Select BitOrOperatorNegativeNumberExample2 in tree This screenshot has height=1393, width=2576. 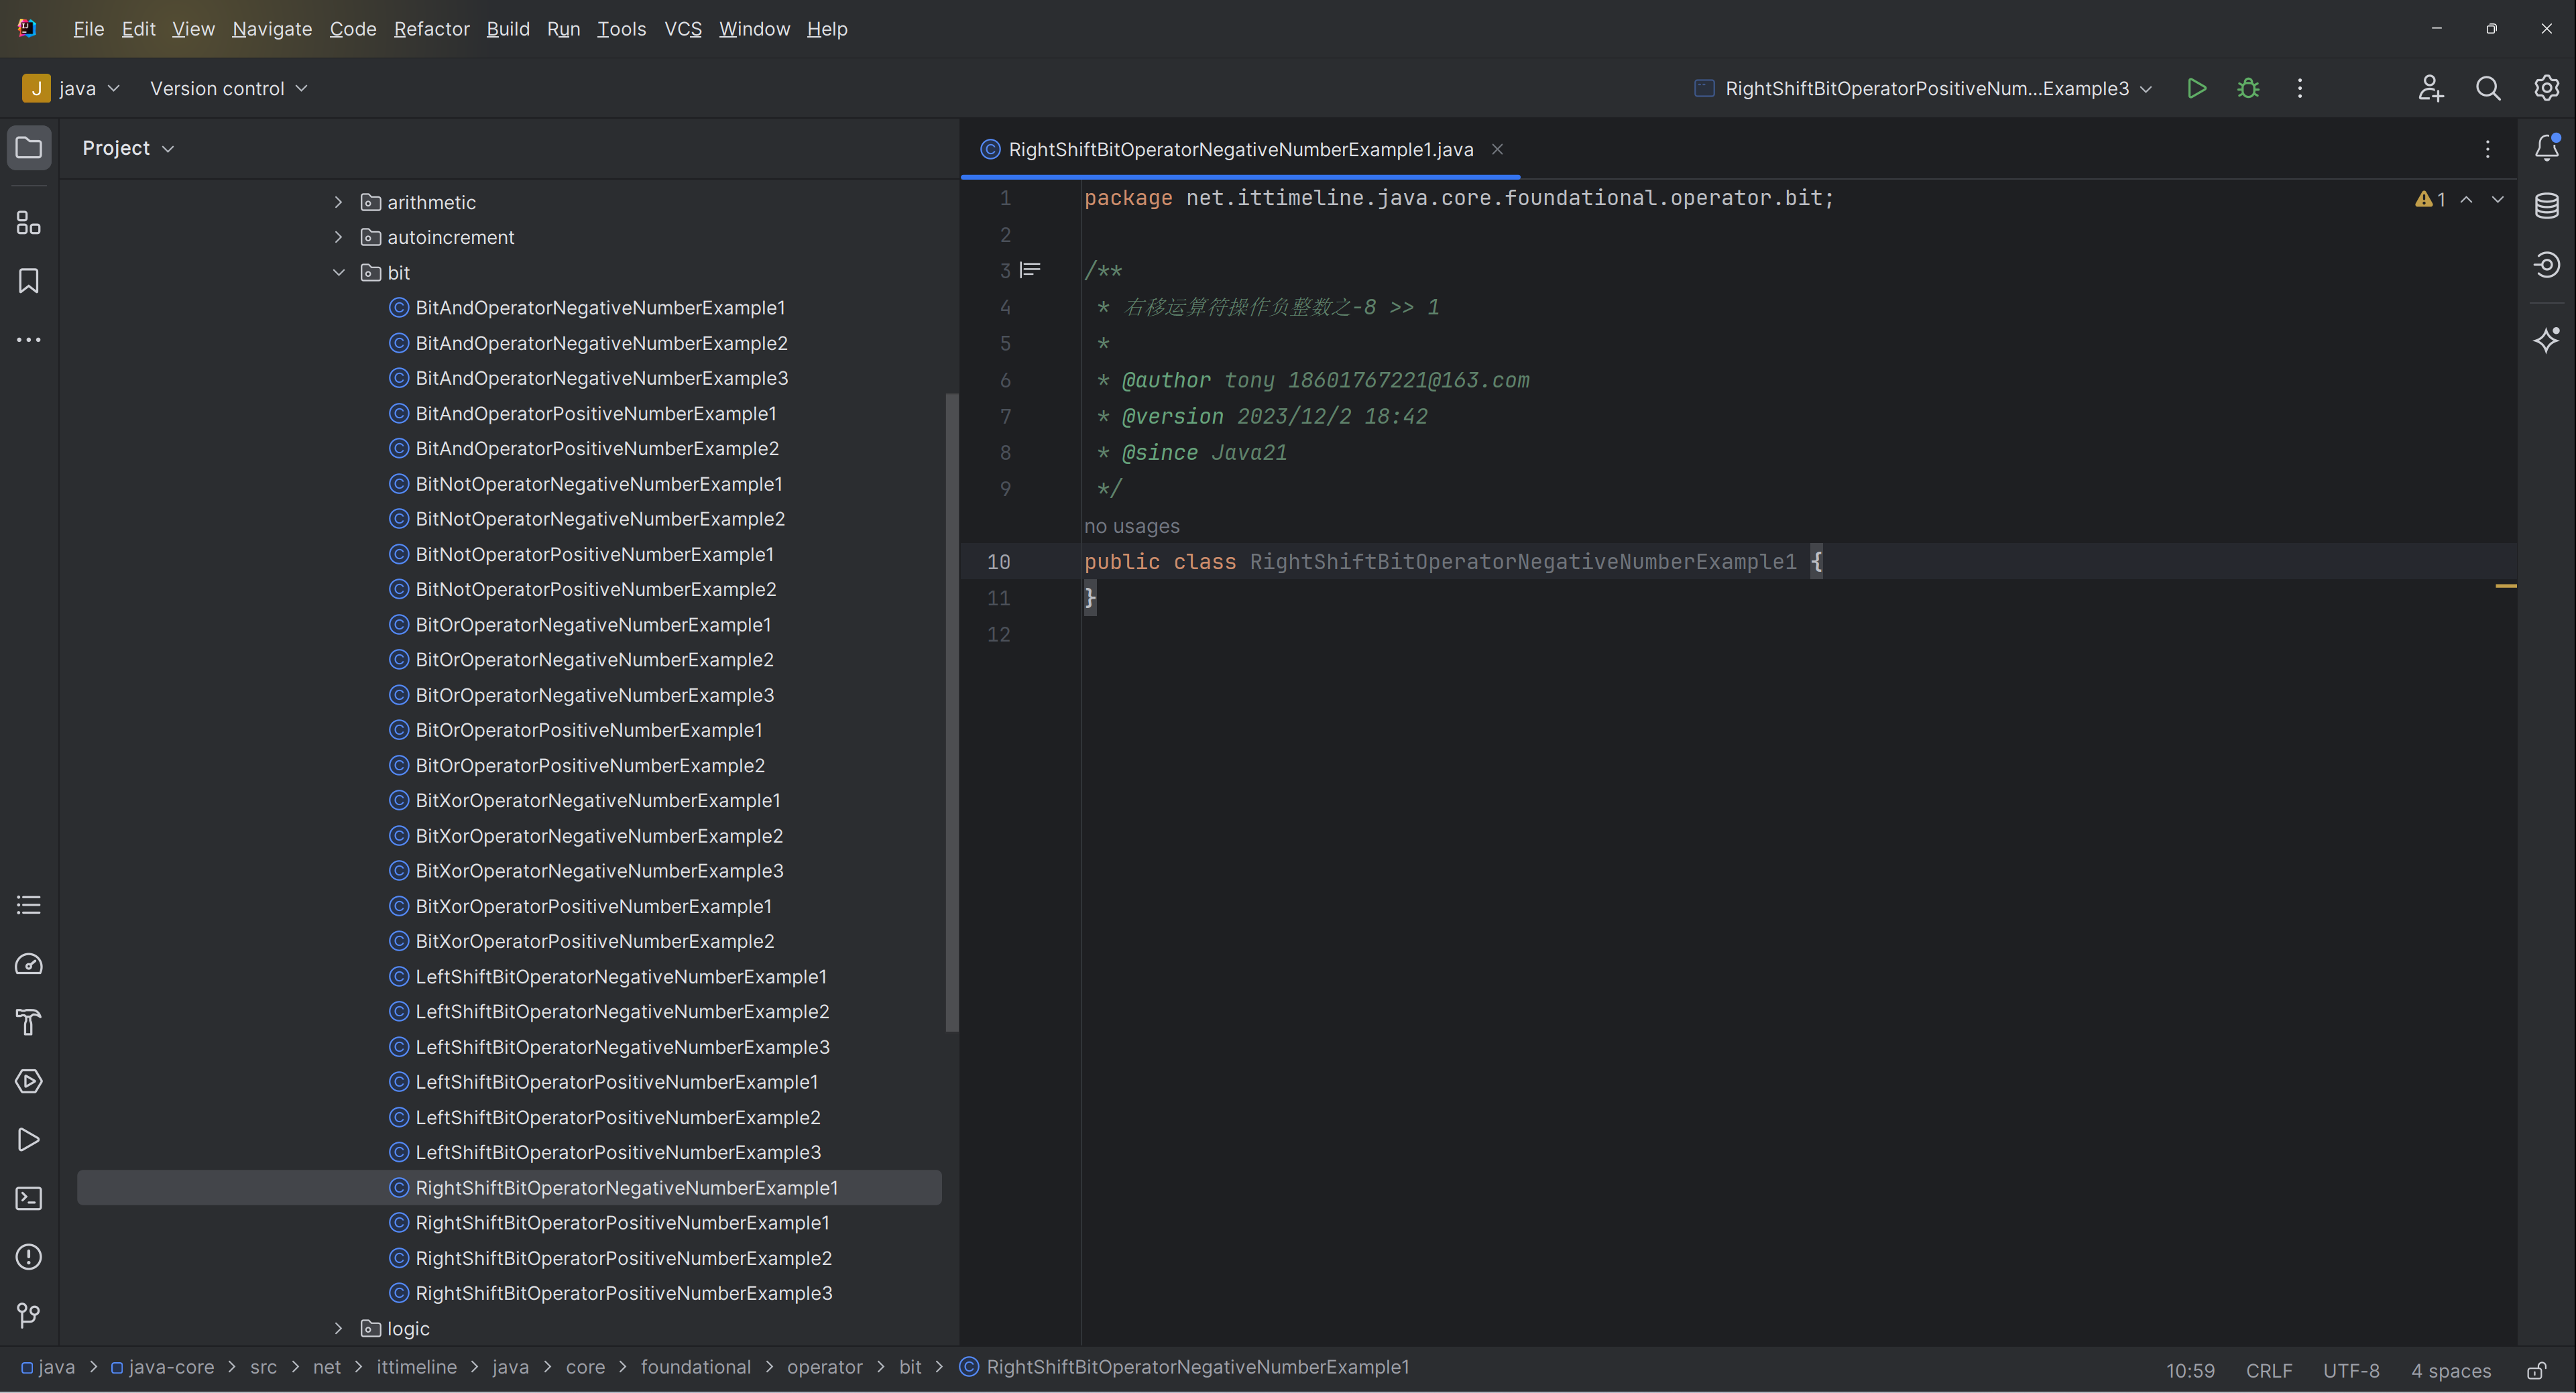594,660
